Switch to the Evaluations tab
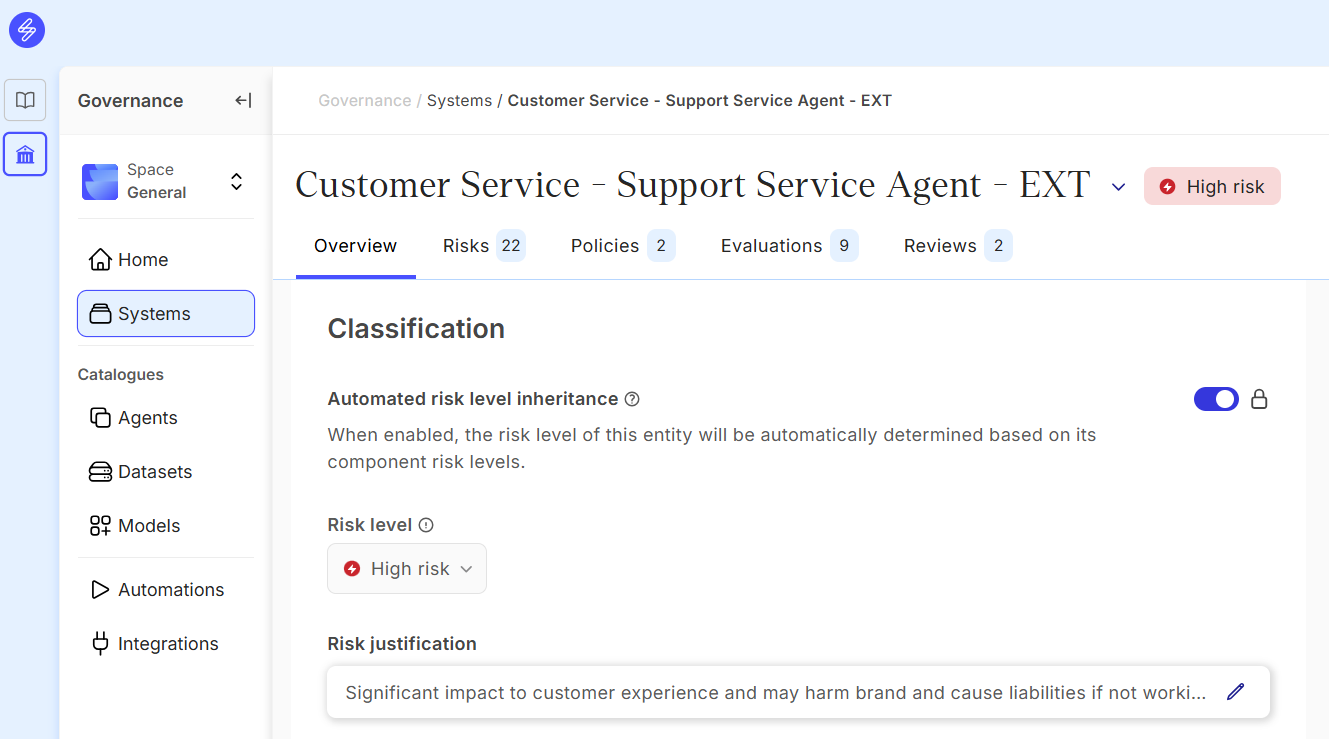The width and height of the screenshot is (1329, 739). coord(788,246)
